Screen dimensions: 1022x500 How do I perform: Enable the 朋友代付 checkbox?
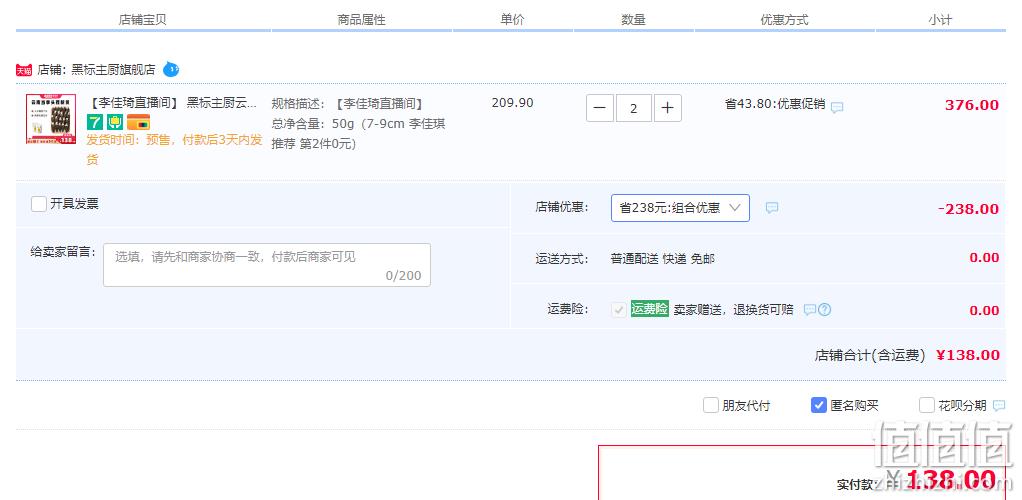point(710,405)
